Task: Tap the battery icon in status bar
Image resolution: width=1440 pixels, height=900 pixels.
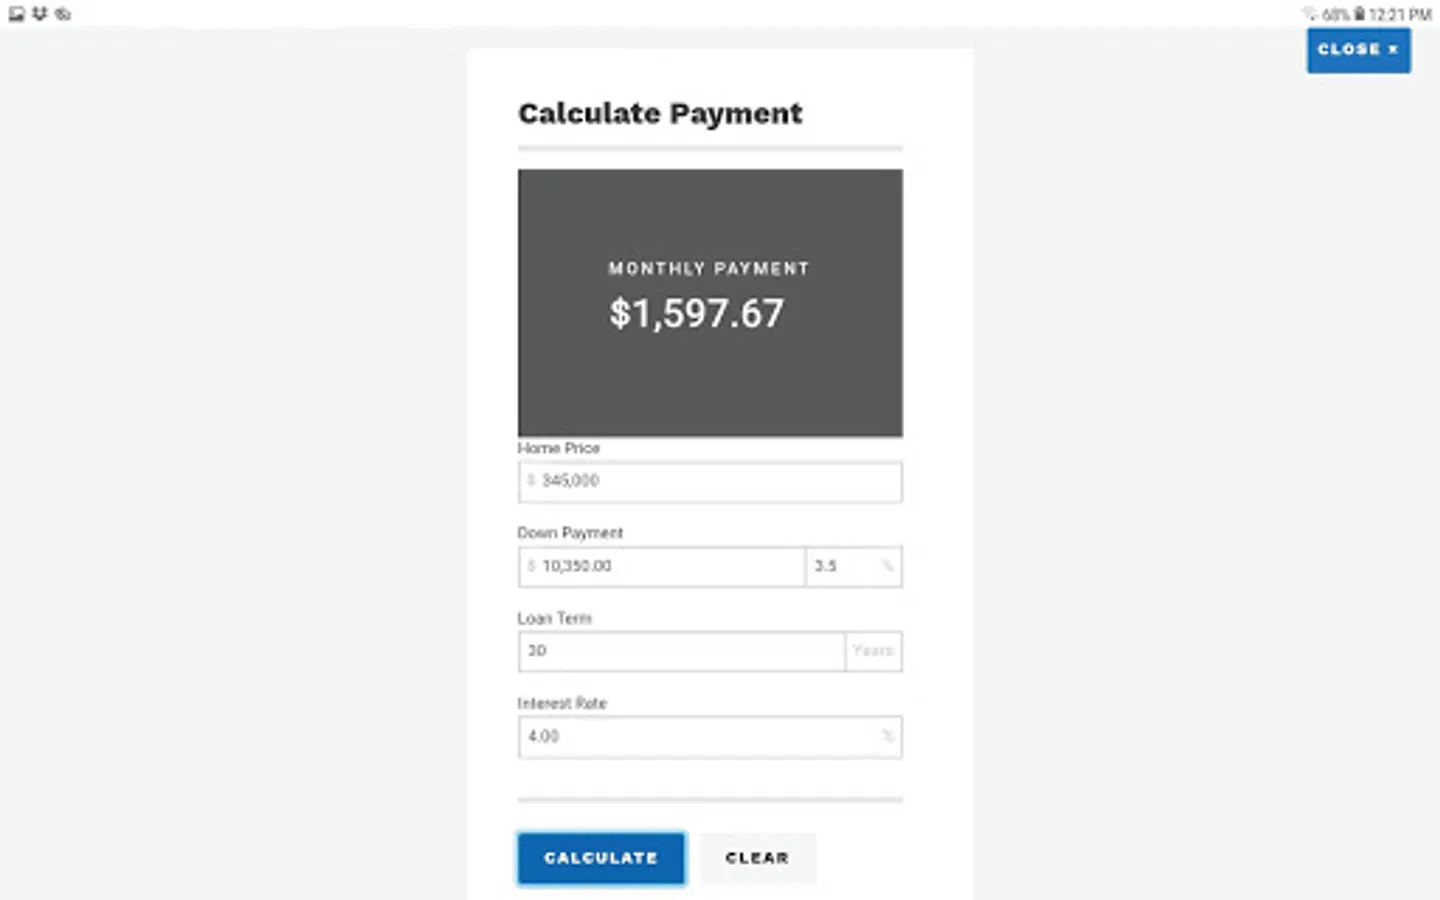Action: pos(1359,14)
